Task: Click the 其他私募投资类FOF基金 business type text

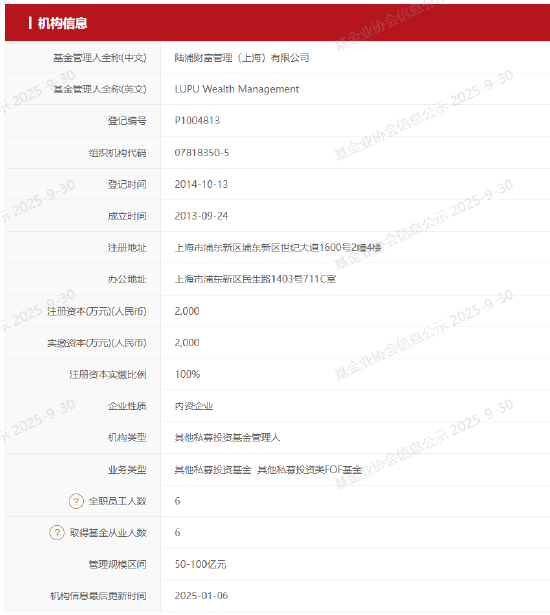Action: click(309, 469)
